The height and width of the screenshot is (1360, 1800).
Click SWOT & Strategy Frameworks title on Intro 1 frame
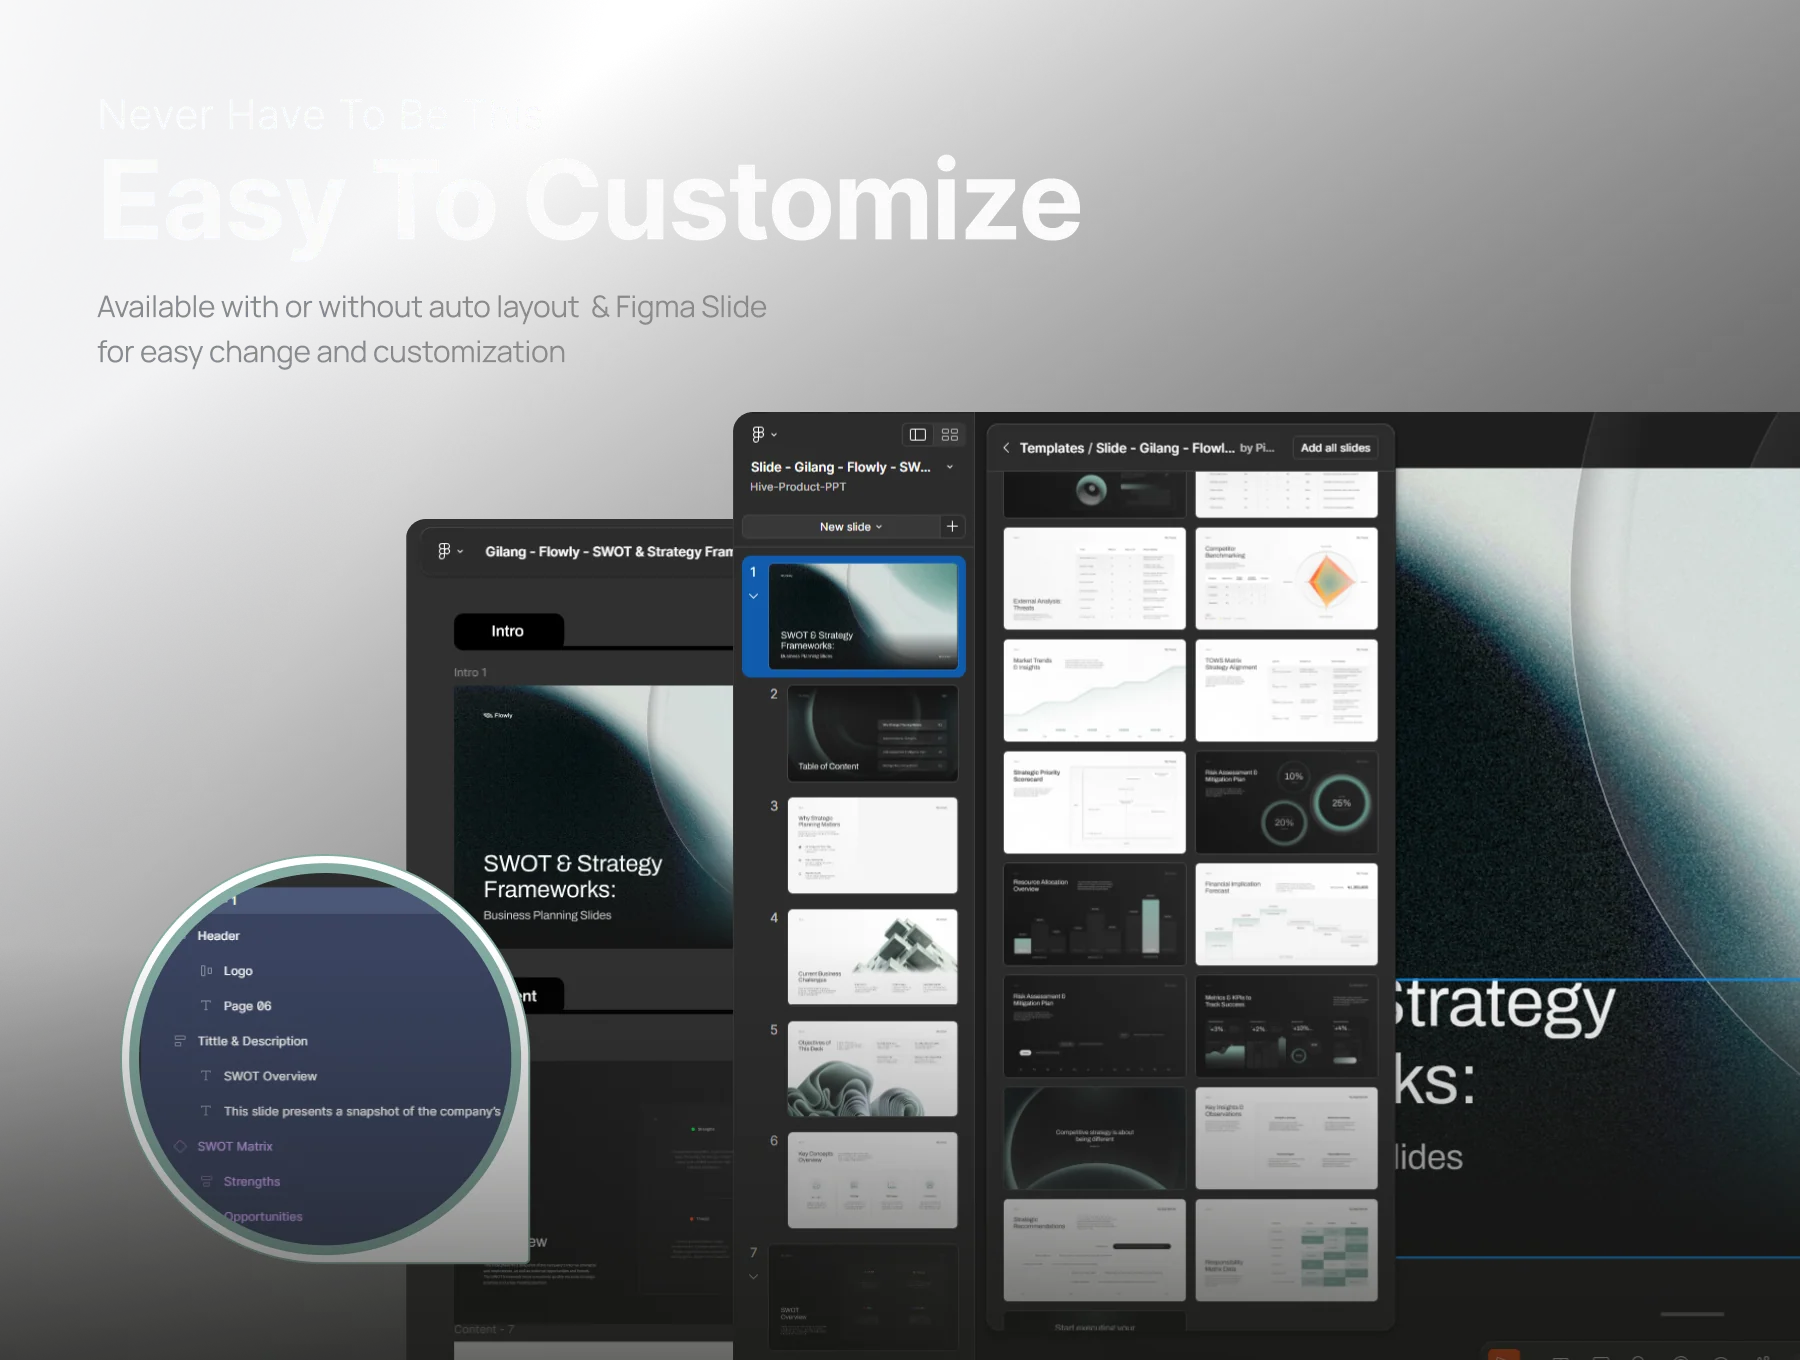pyautogui.click(x=573, y=876)
